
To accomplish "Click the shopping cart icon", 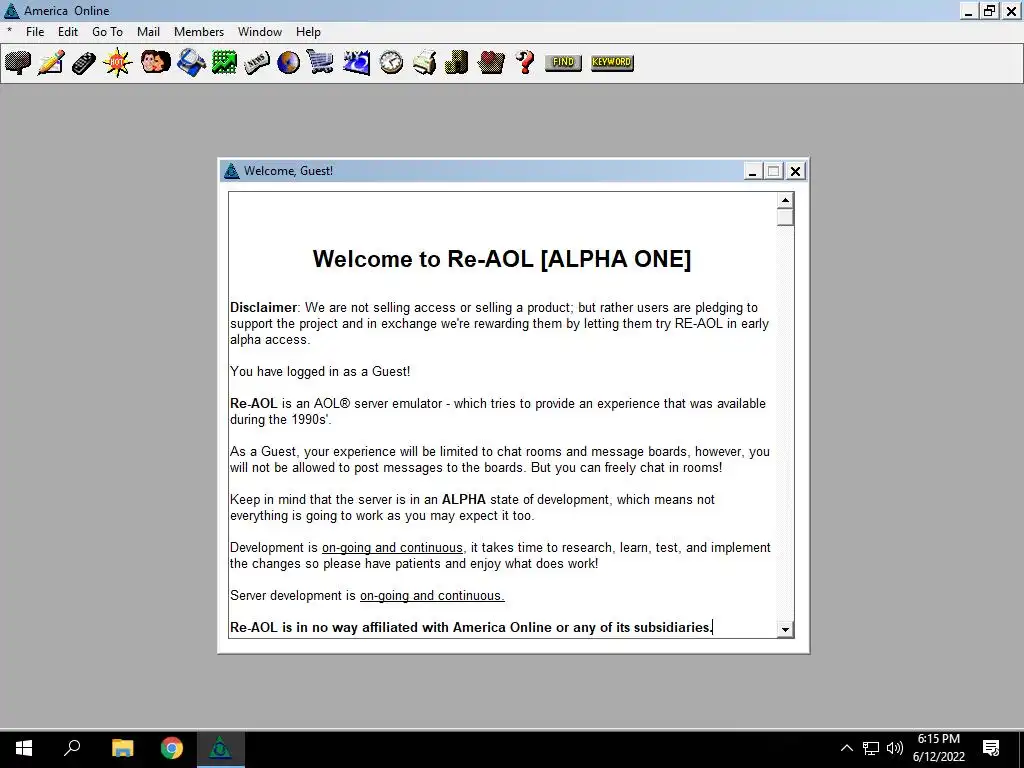I will coord(320,63).
